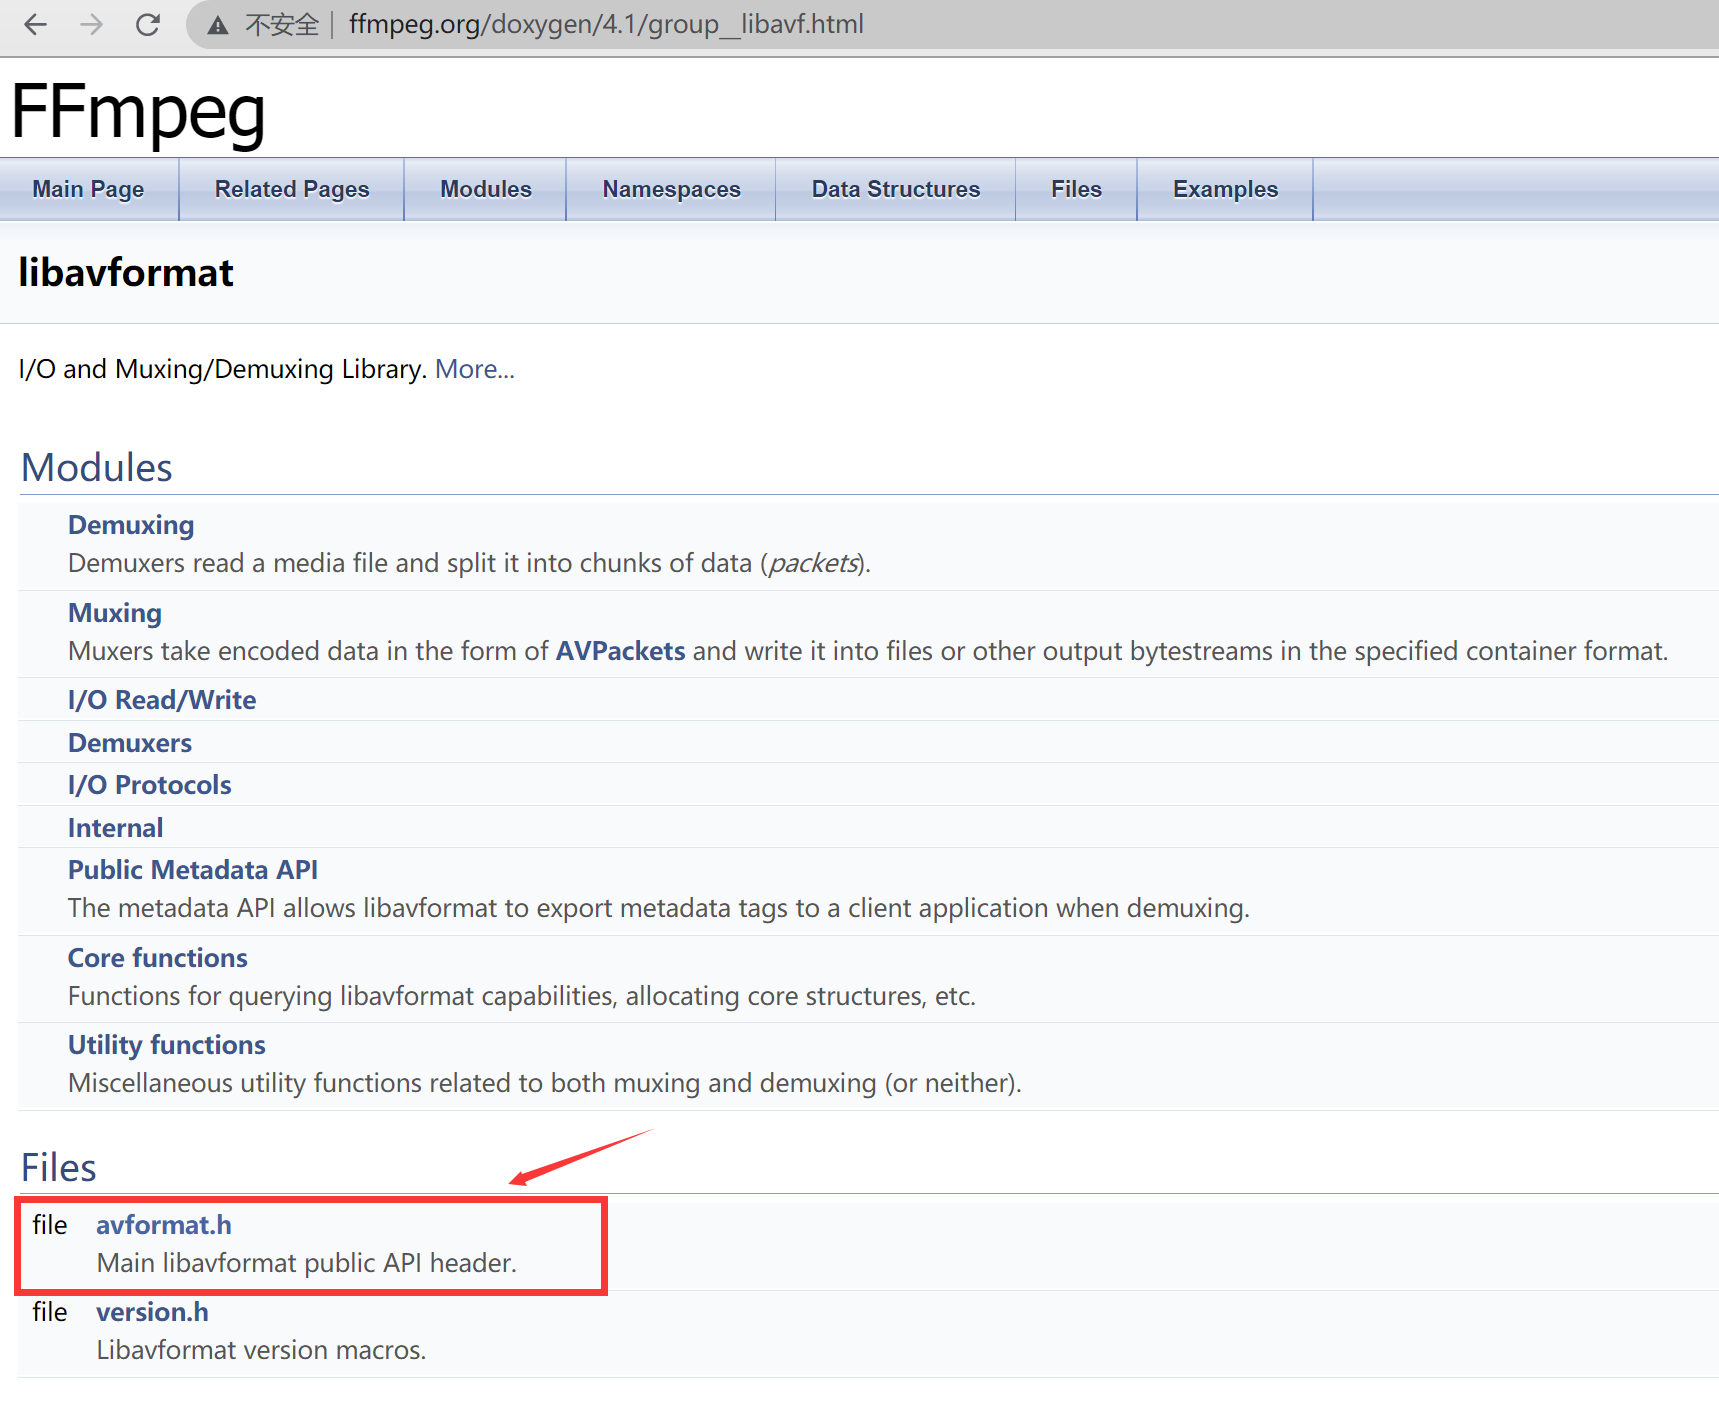Viewport: 1719px width, 1417px height.
Task: Open the Demuxers module link
Action: (x=130, y=743)
